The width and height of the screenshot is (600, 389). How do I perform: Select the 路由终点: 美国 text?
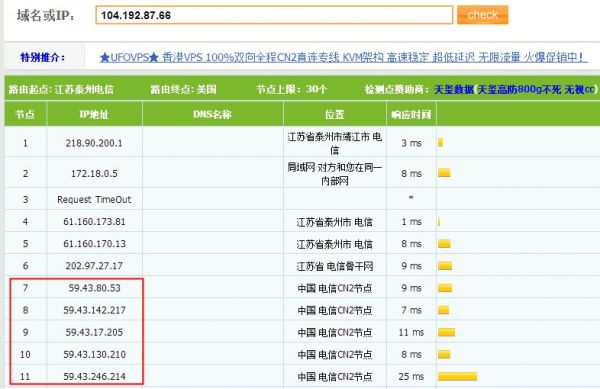(183, 90)
